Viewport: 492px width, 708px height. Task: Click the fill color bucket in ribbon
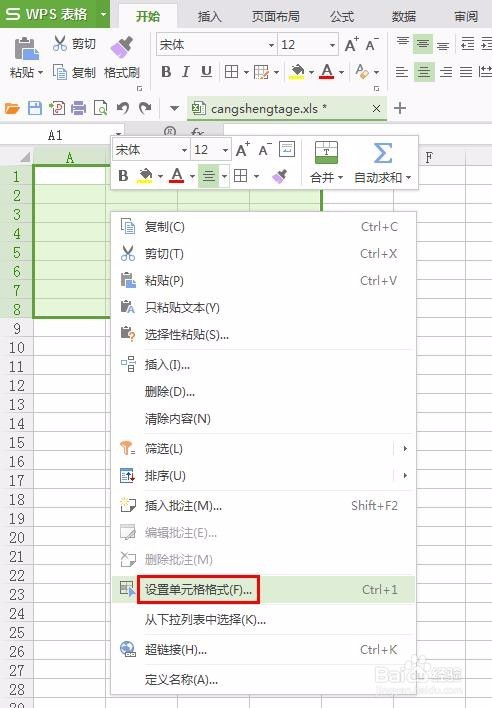click(297, 71)
